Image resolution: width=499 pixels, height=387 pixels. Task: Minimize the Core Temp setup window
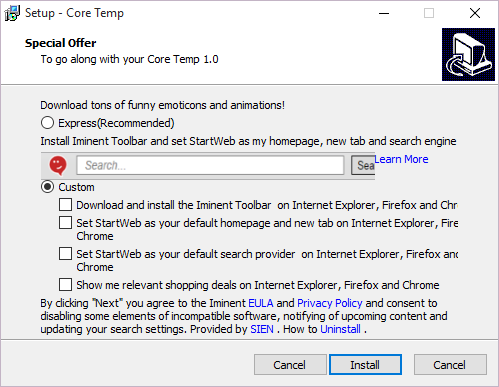pos(384,13)
